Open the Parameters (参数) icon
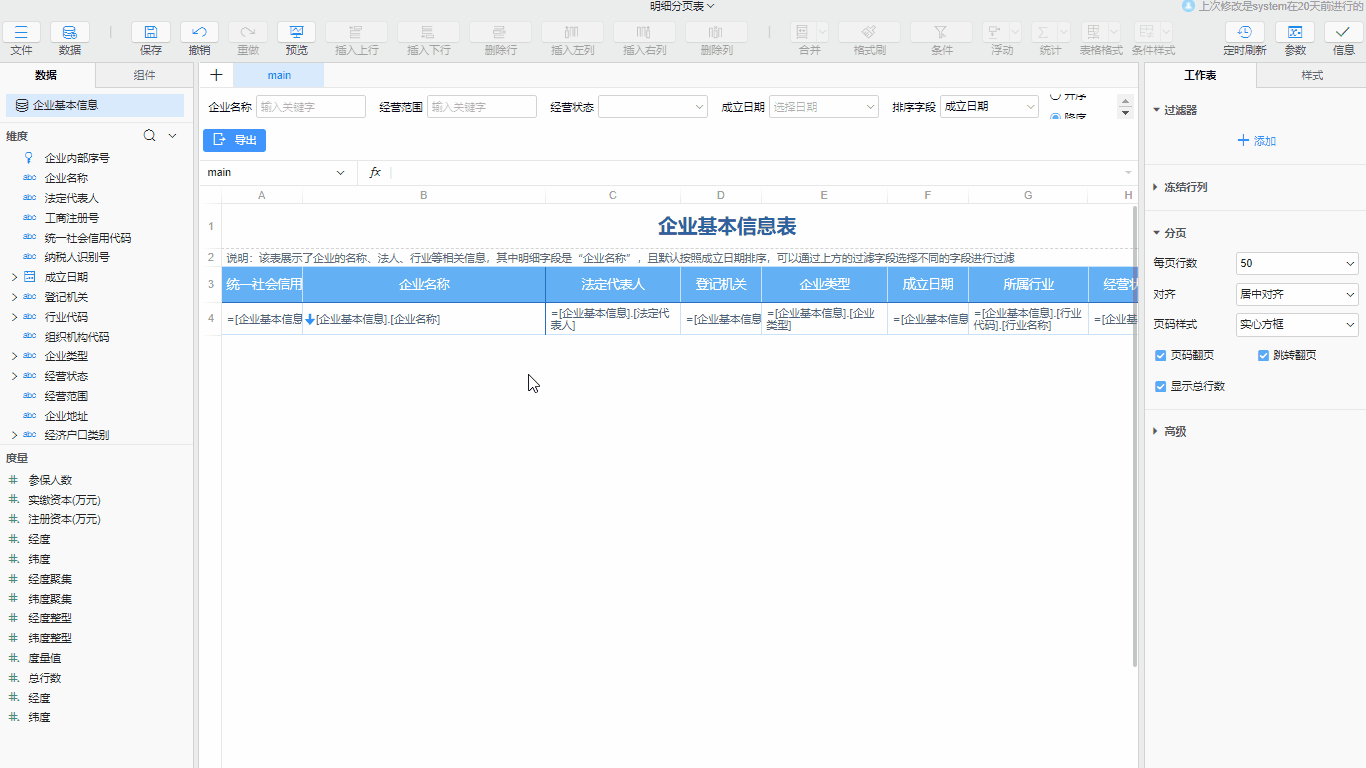The width and height of the screenshot is (1366, 768). pyautogui.click(x=1295, y=33)
